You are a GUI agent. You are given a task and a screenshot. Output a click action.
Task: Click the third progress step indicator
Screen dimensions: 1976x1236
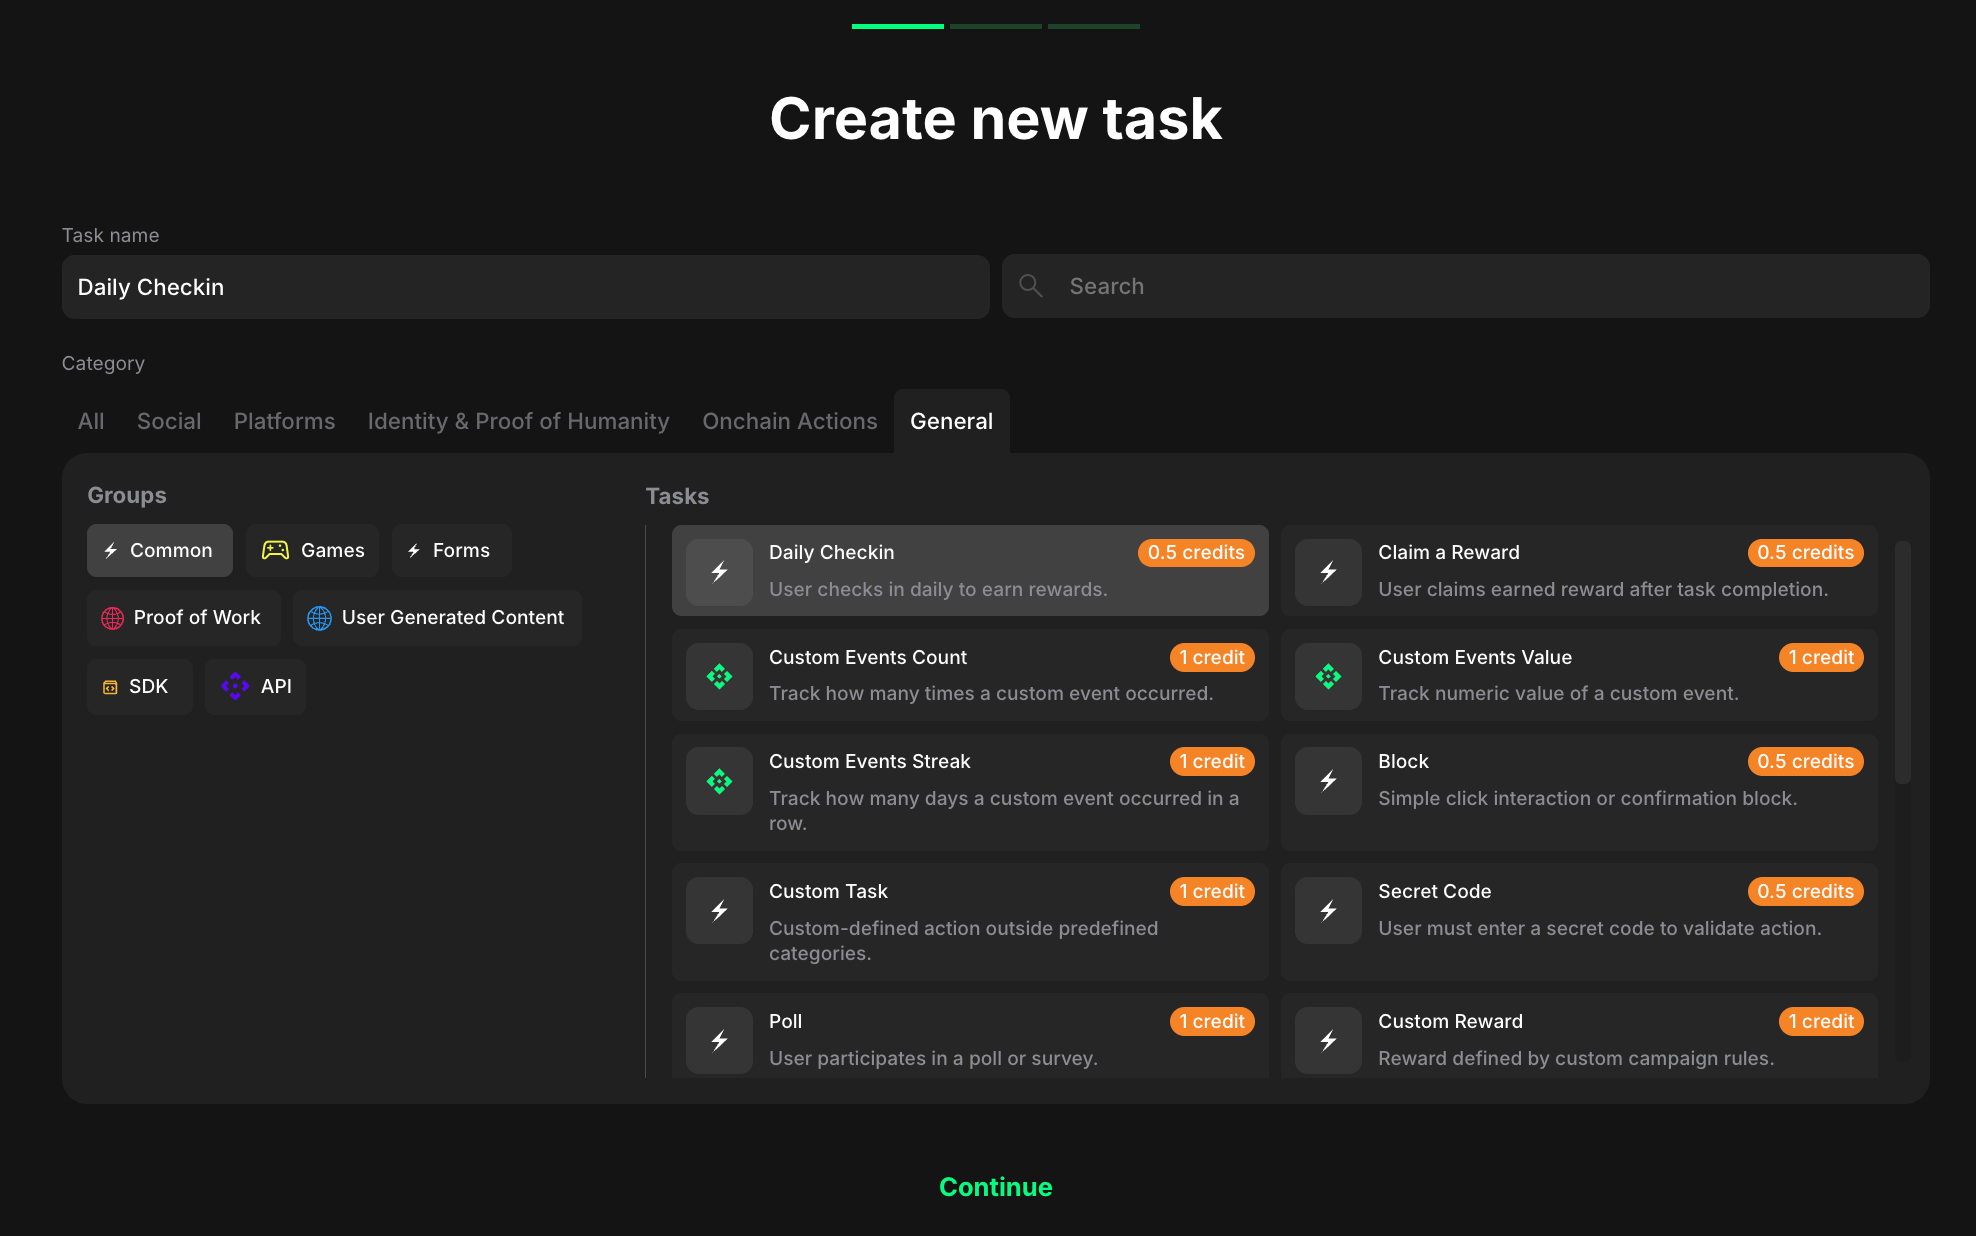pyautogui.click(x=1093, y=26)
